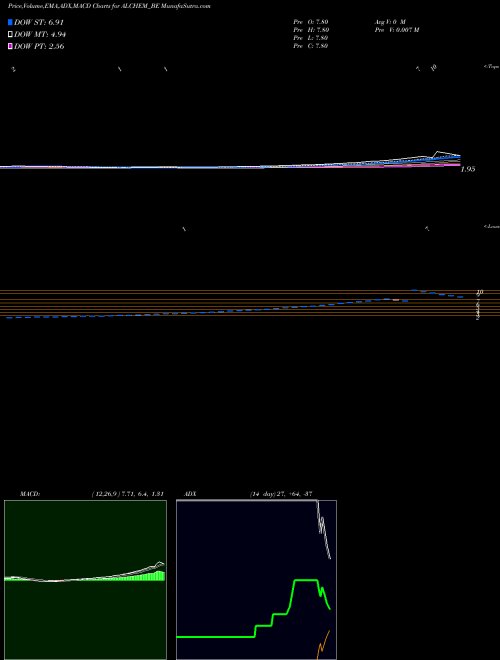This screenshot has height=660, width=500.
Task: Click the 'MACD:' panel label
Action: click(30, 494)
